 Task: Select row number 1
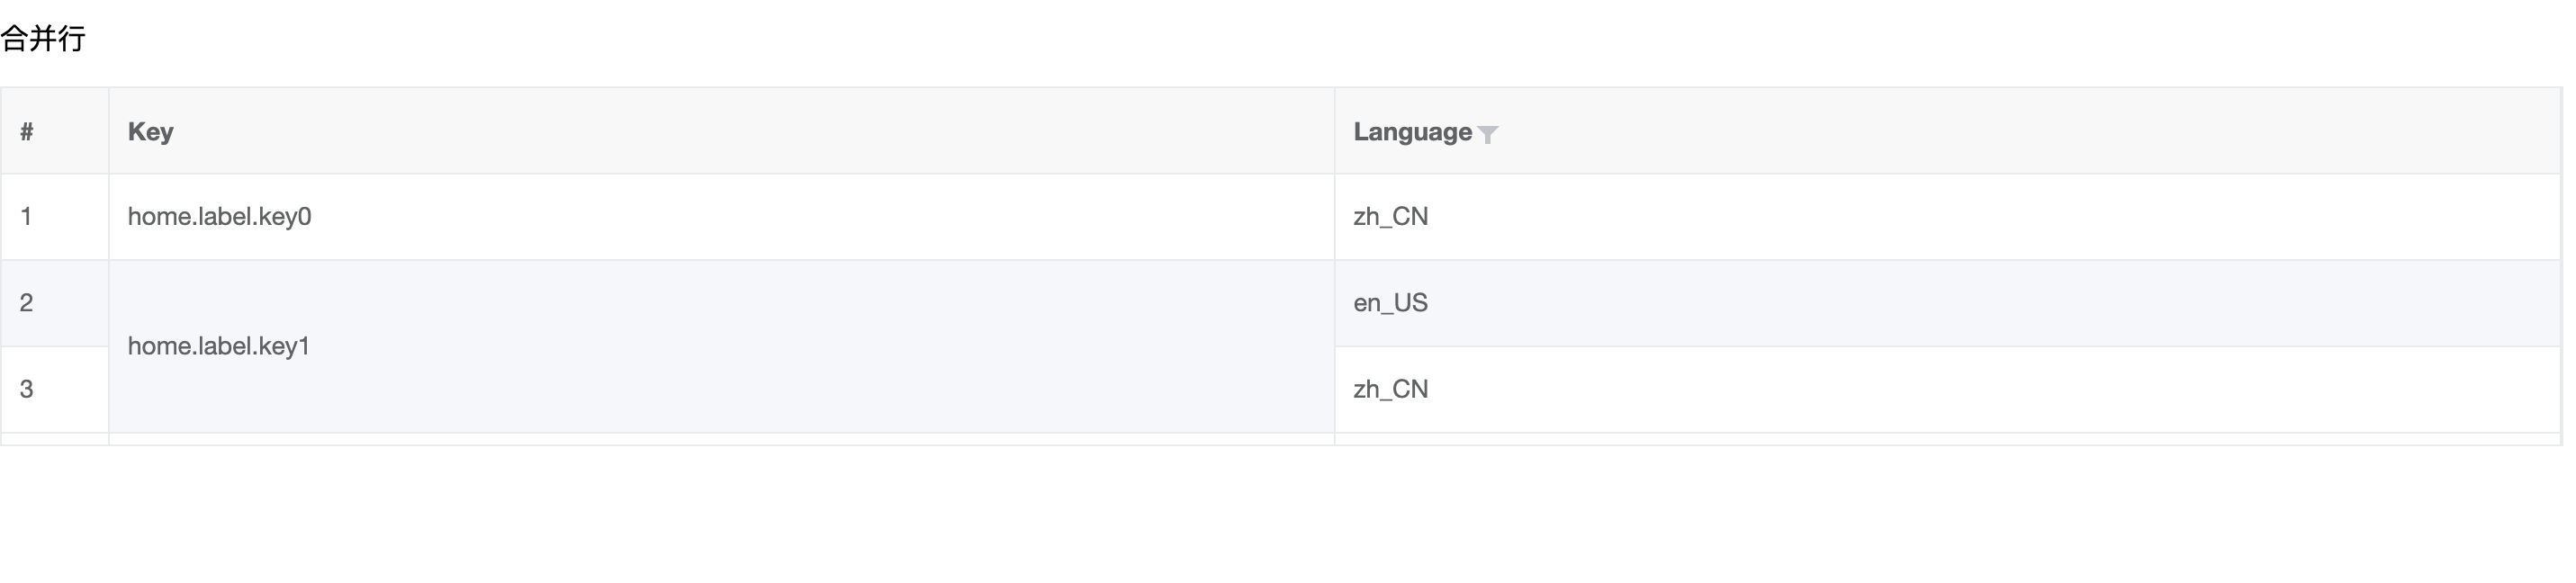point(26,216)
